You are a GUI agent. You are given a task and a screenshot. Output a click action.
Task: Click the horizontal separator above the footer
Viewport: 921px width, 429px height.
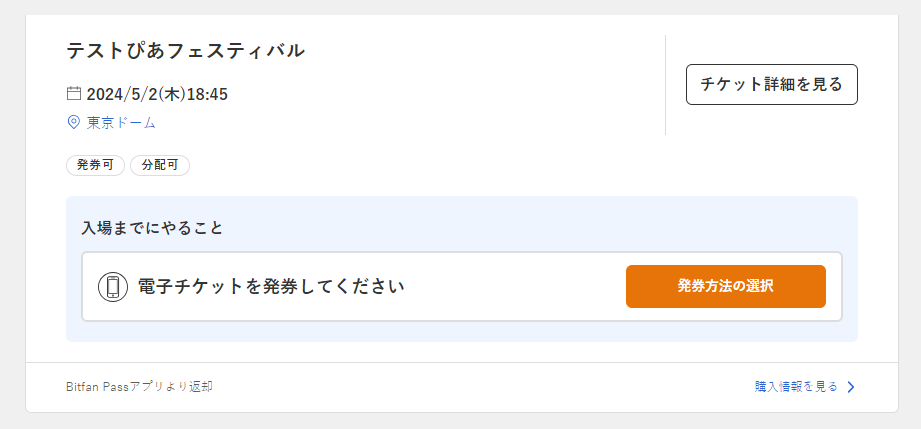460,362
